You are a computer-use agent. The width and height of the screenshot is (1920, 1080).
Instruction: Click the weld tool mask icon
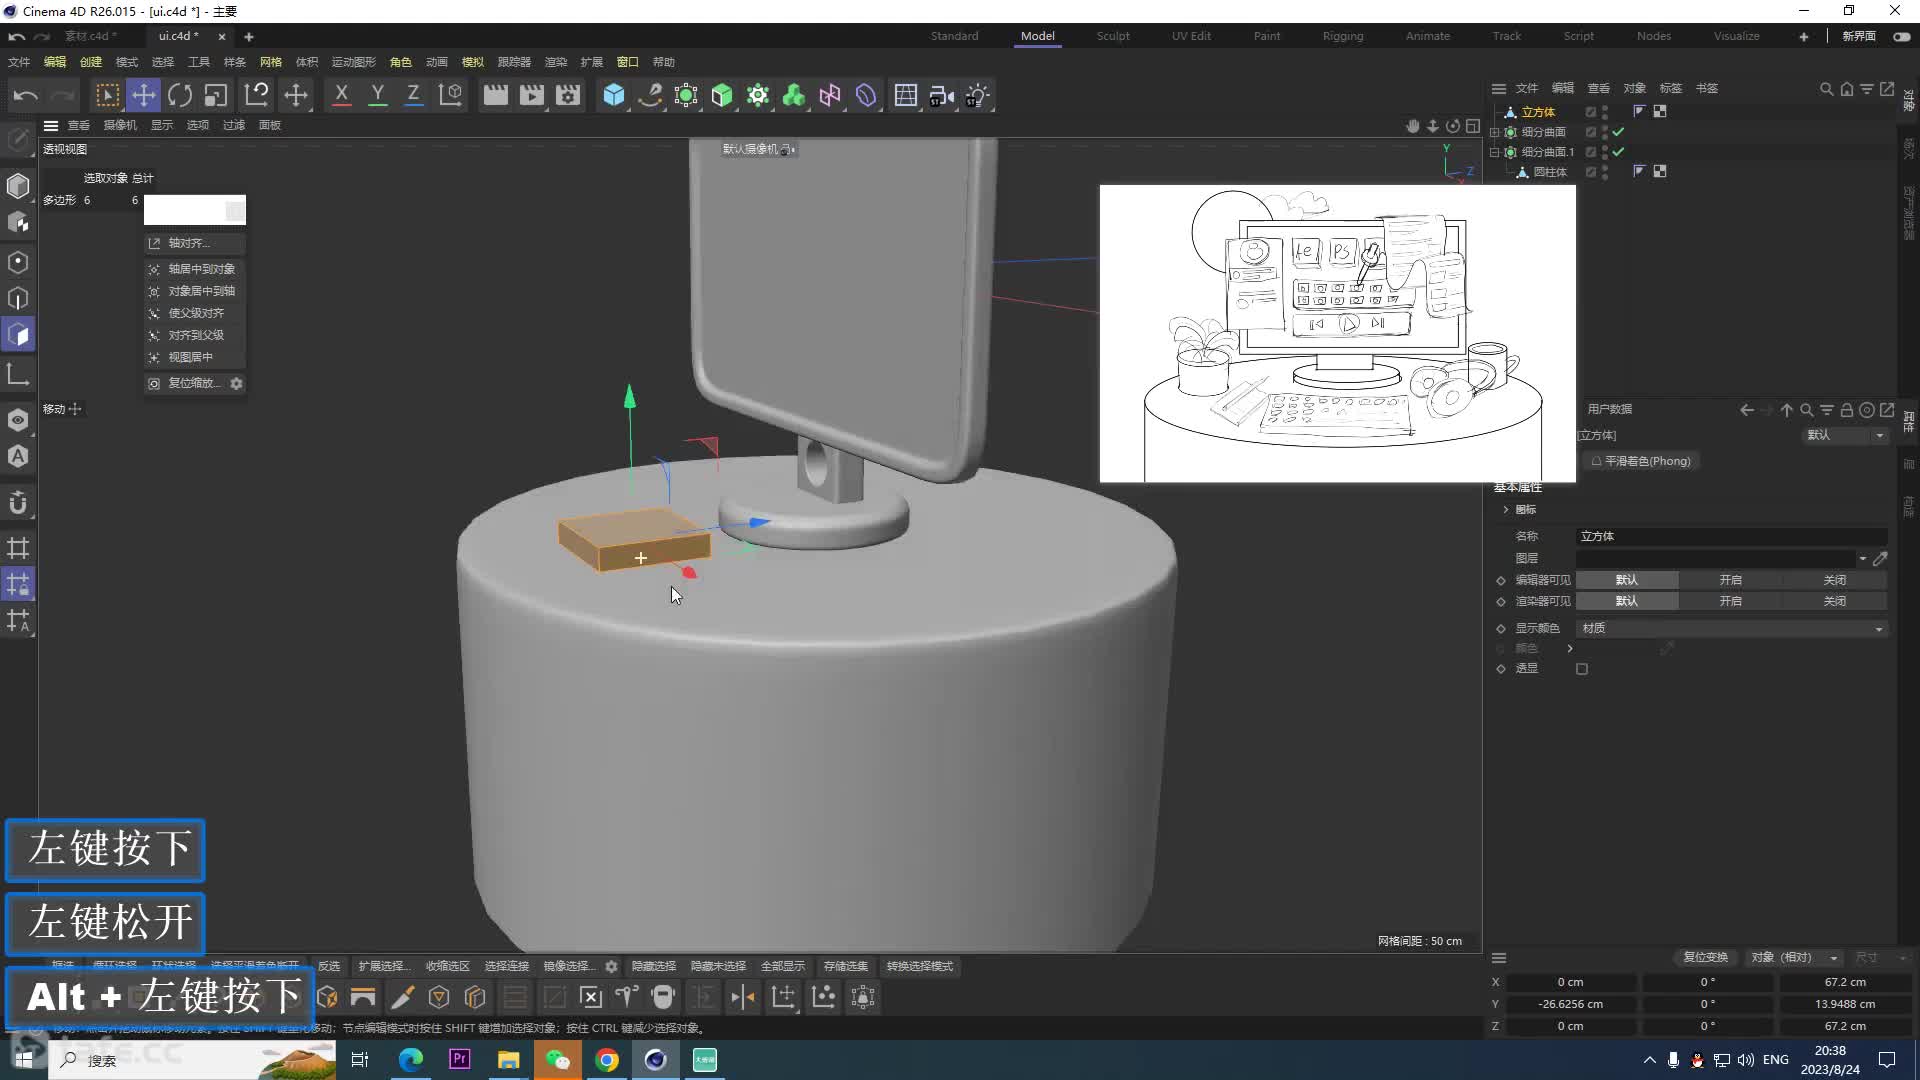tap(663, 997)
